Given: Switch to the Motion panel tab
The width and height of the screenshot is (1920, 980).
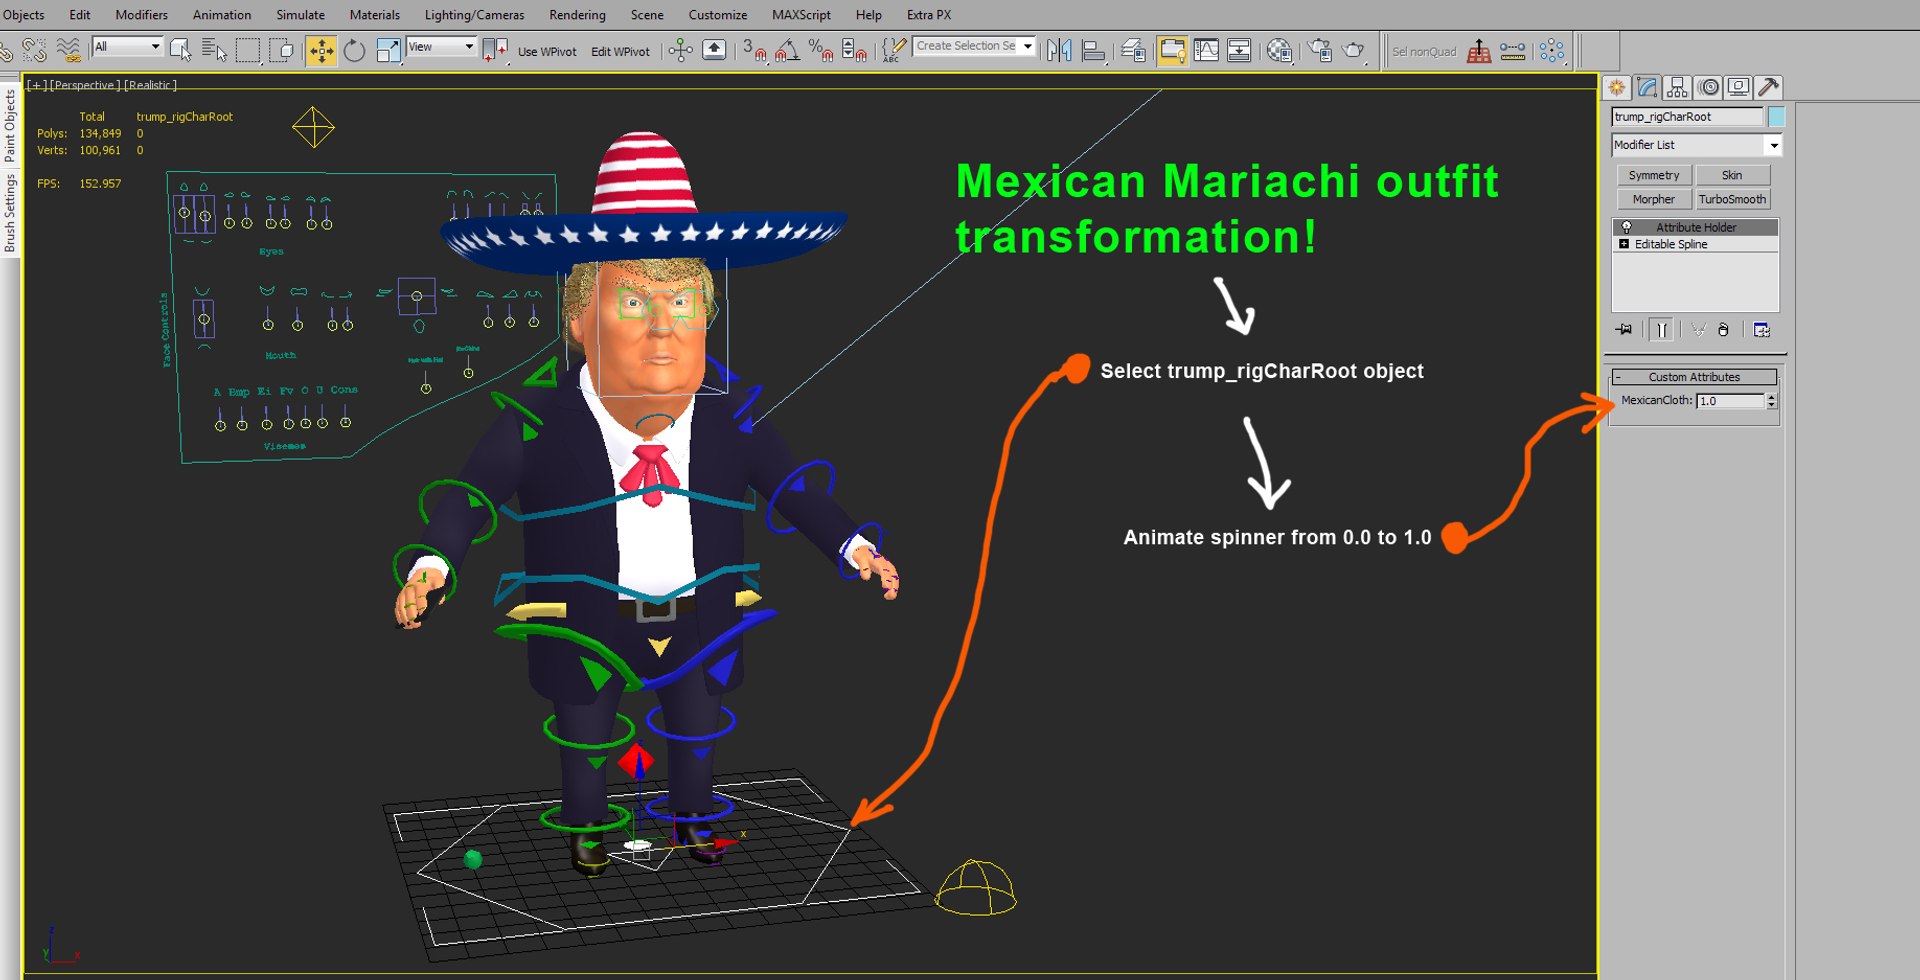Looking at the screenshot, I should click(x=1709, y=87).
